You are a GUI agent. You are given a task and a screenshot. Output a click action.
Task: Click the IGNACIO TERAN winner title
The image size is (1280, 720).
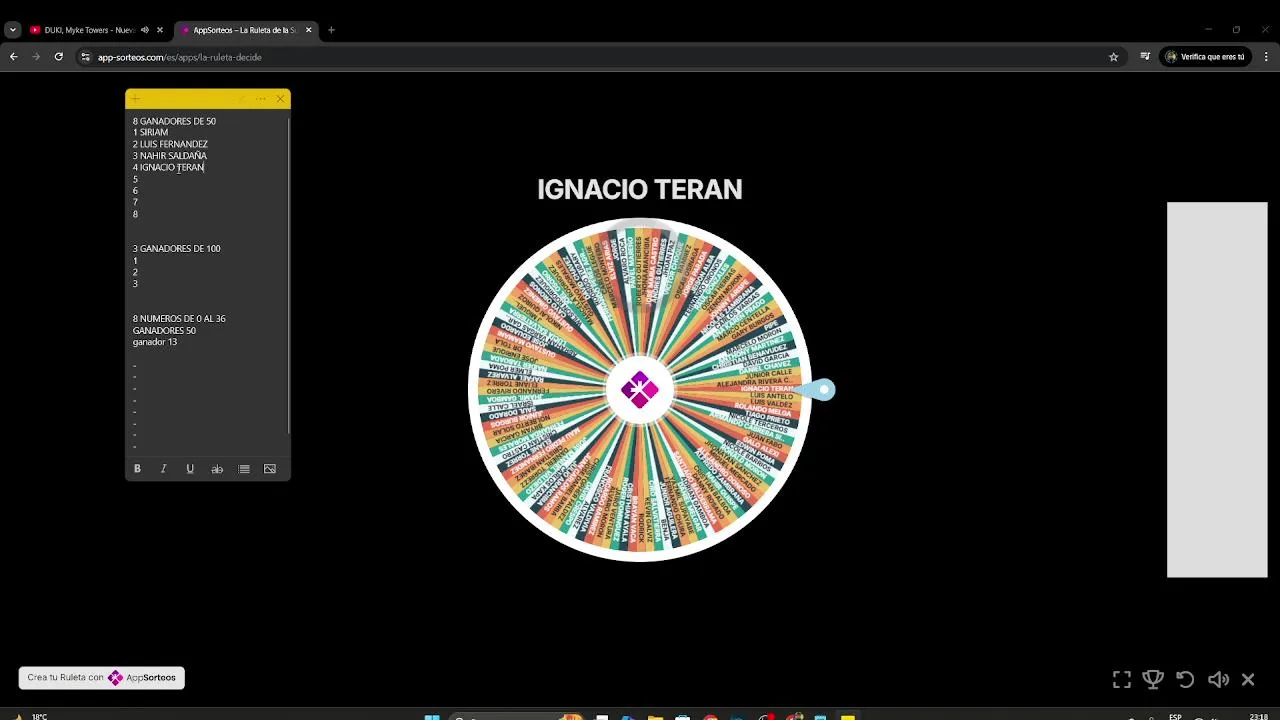(x=640, y=190)
